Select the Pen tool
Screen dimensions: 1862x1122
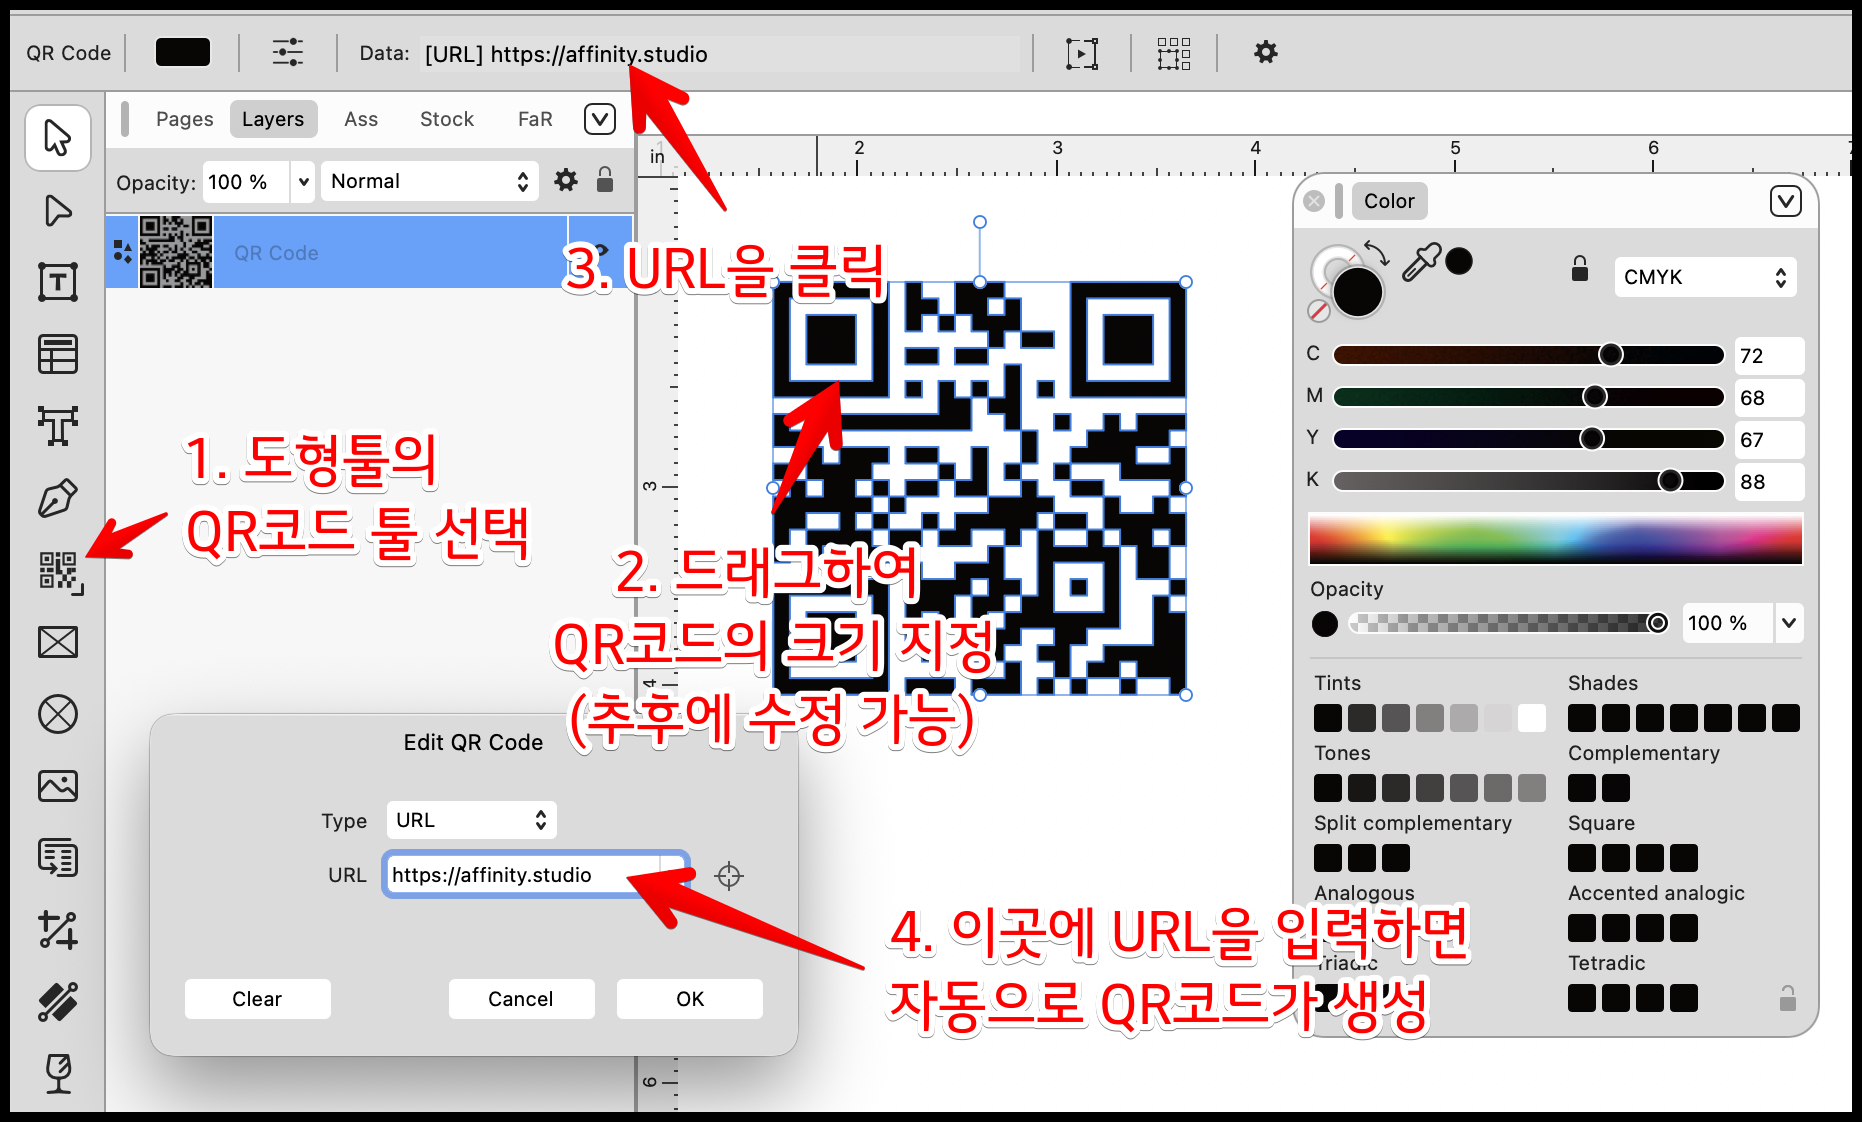tap(58, 498)
